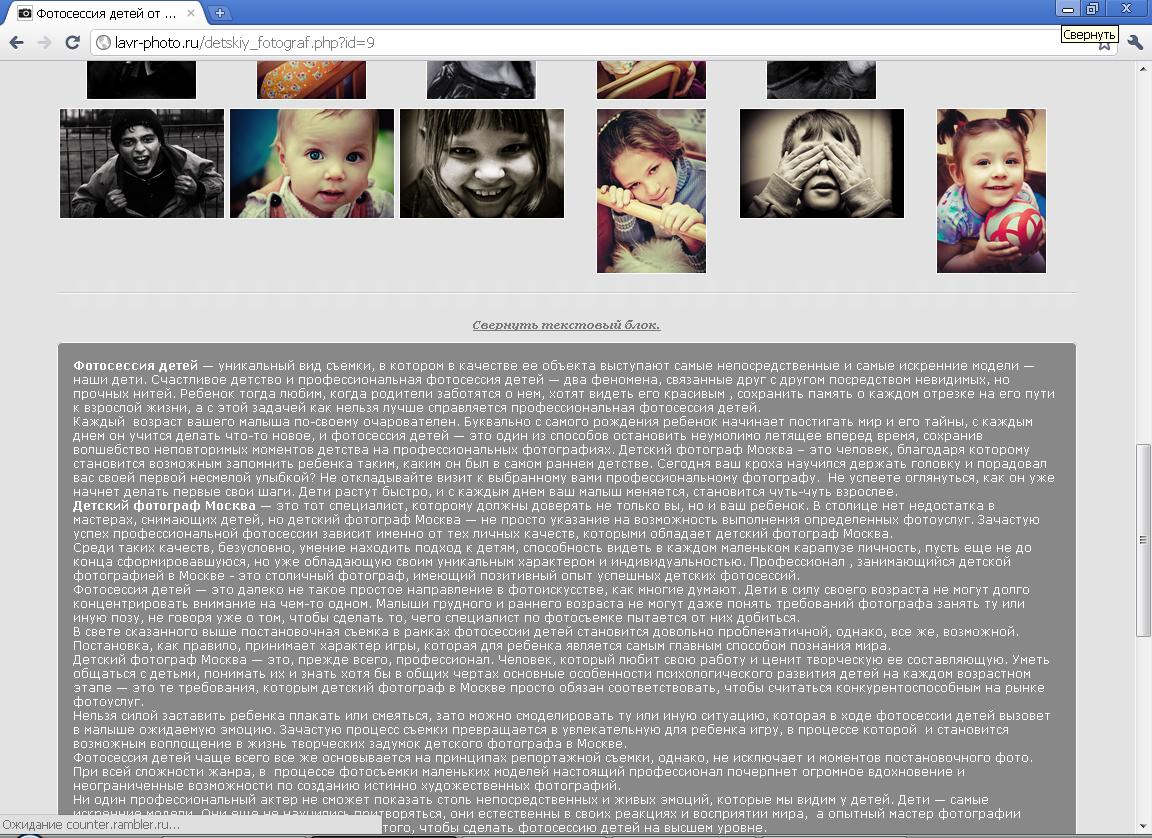Click line starting 'Среди таких качеств, безусловно'
Viewport: 1152px width, 838px height.
click(x=552, y=547)
